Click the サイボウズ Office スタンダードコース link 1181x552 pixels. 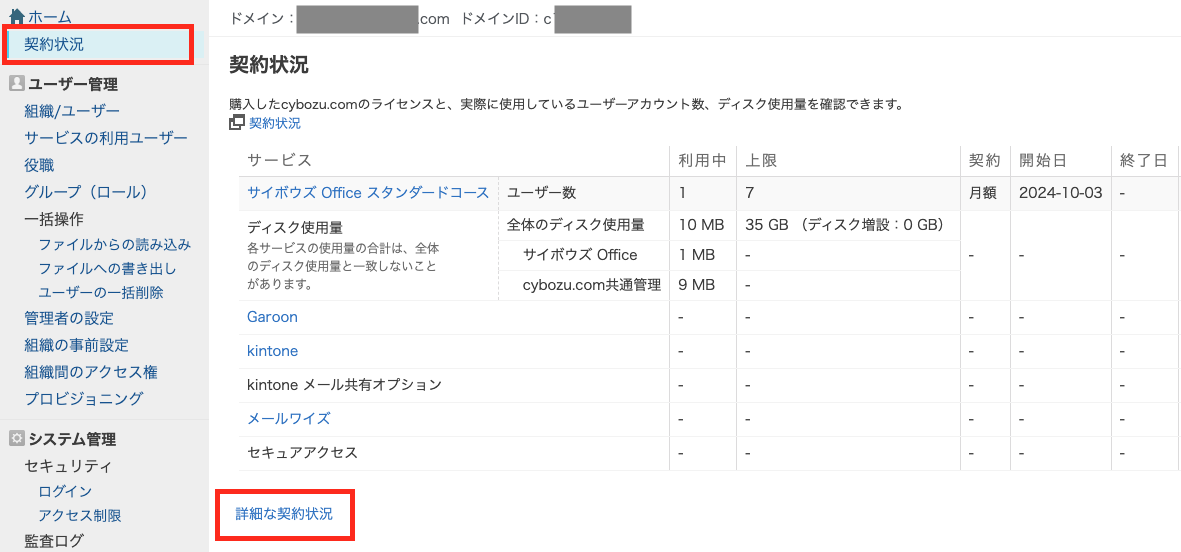pyautogui.click(x=368, y=193)
